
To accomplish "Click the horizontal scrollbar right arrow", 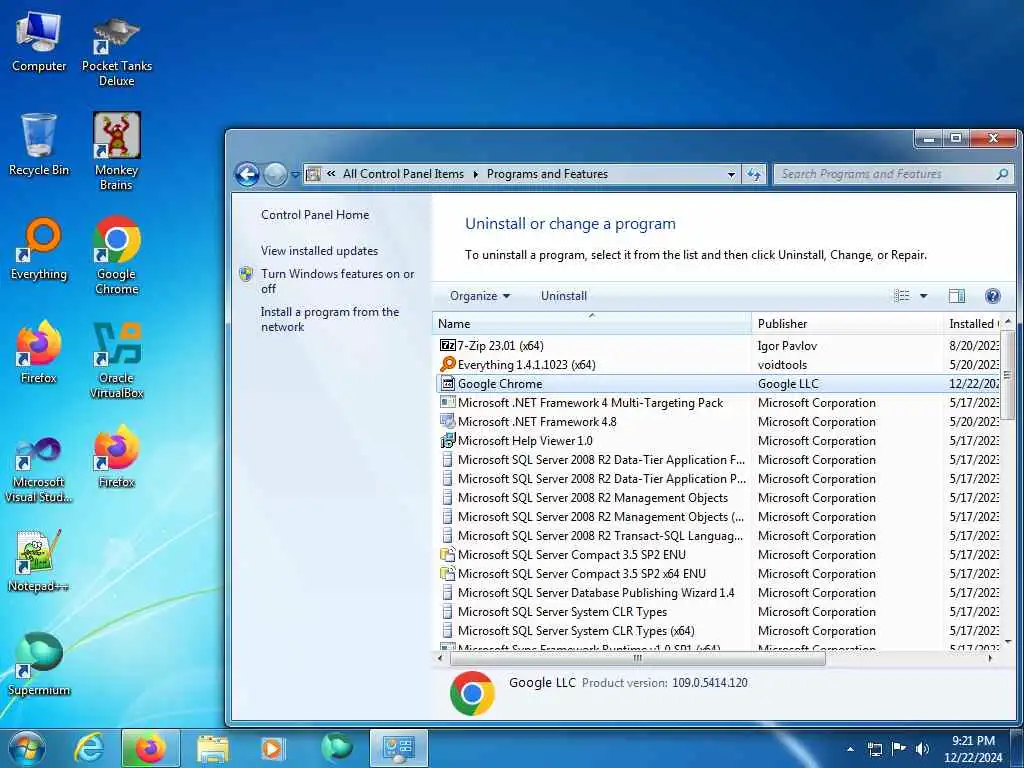I will tap(990, 658).
